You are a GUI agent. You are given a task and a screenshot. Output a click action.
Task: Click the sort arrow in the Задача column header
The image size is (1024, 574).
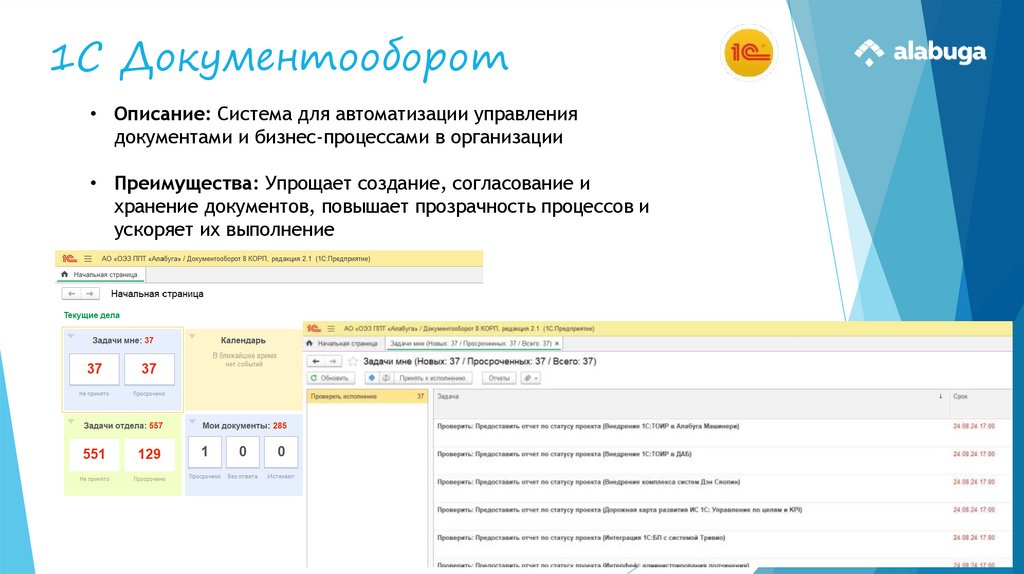coord(940,396)
